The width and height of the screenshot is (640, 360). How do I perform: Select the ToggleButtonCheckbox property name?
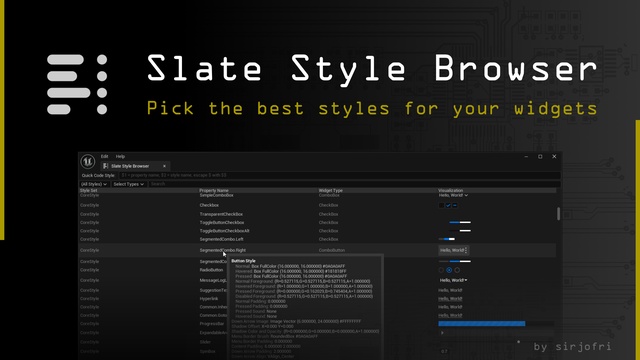coord(222,222)
